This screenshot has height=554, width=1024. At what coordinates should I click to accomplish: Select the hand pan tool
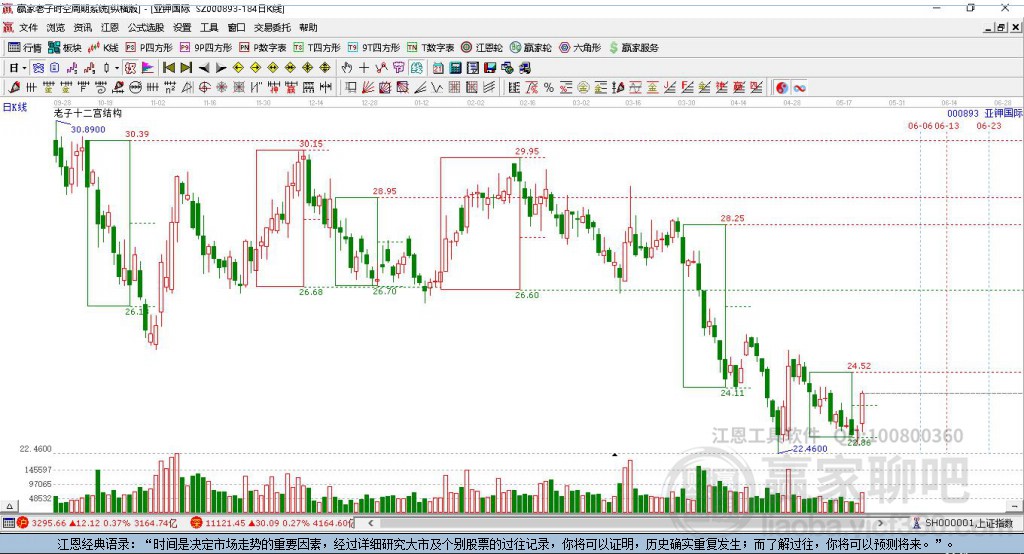coord(347,68)
